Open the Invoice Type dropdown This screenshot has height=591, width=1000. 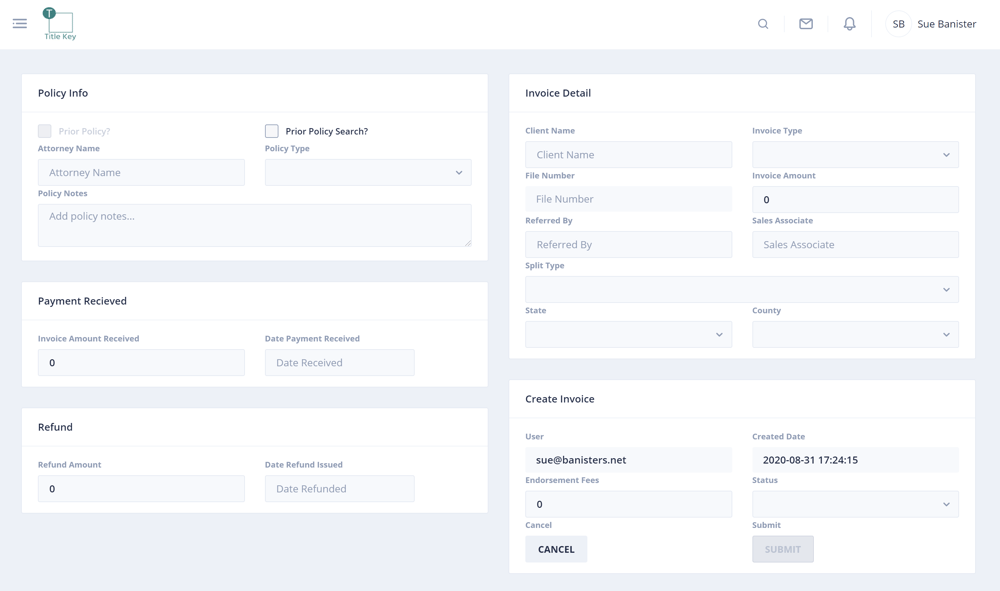click(x=855, y=155)
